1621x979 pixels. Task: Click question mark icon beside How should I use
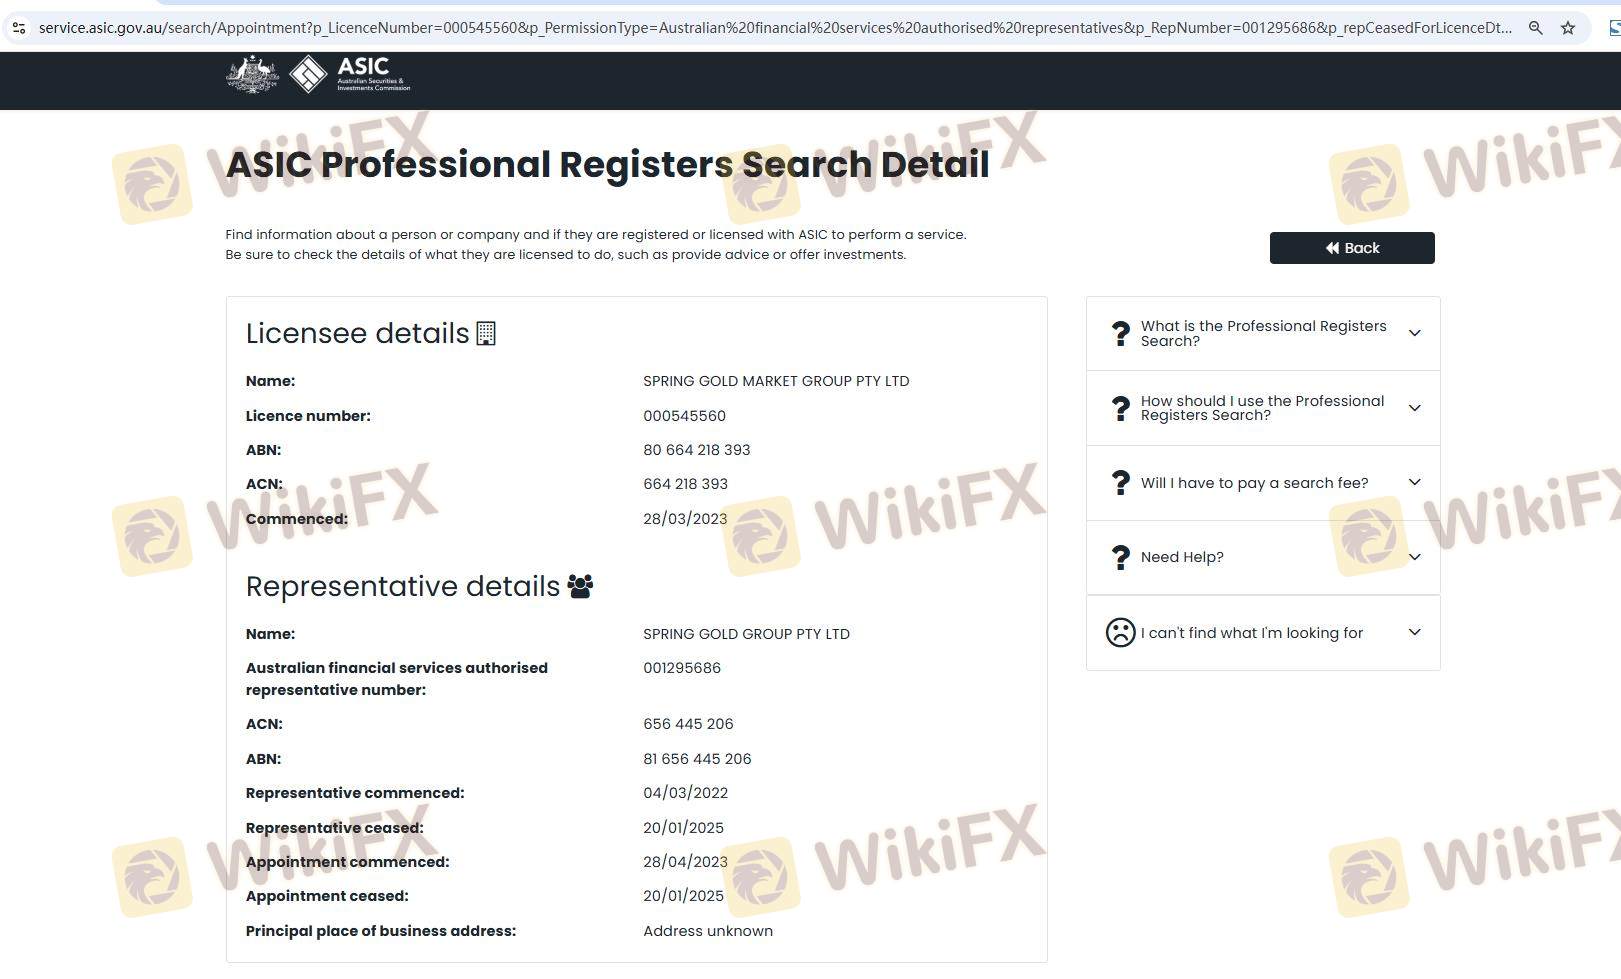pyautogui.click(x=1121, y=408)
